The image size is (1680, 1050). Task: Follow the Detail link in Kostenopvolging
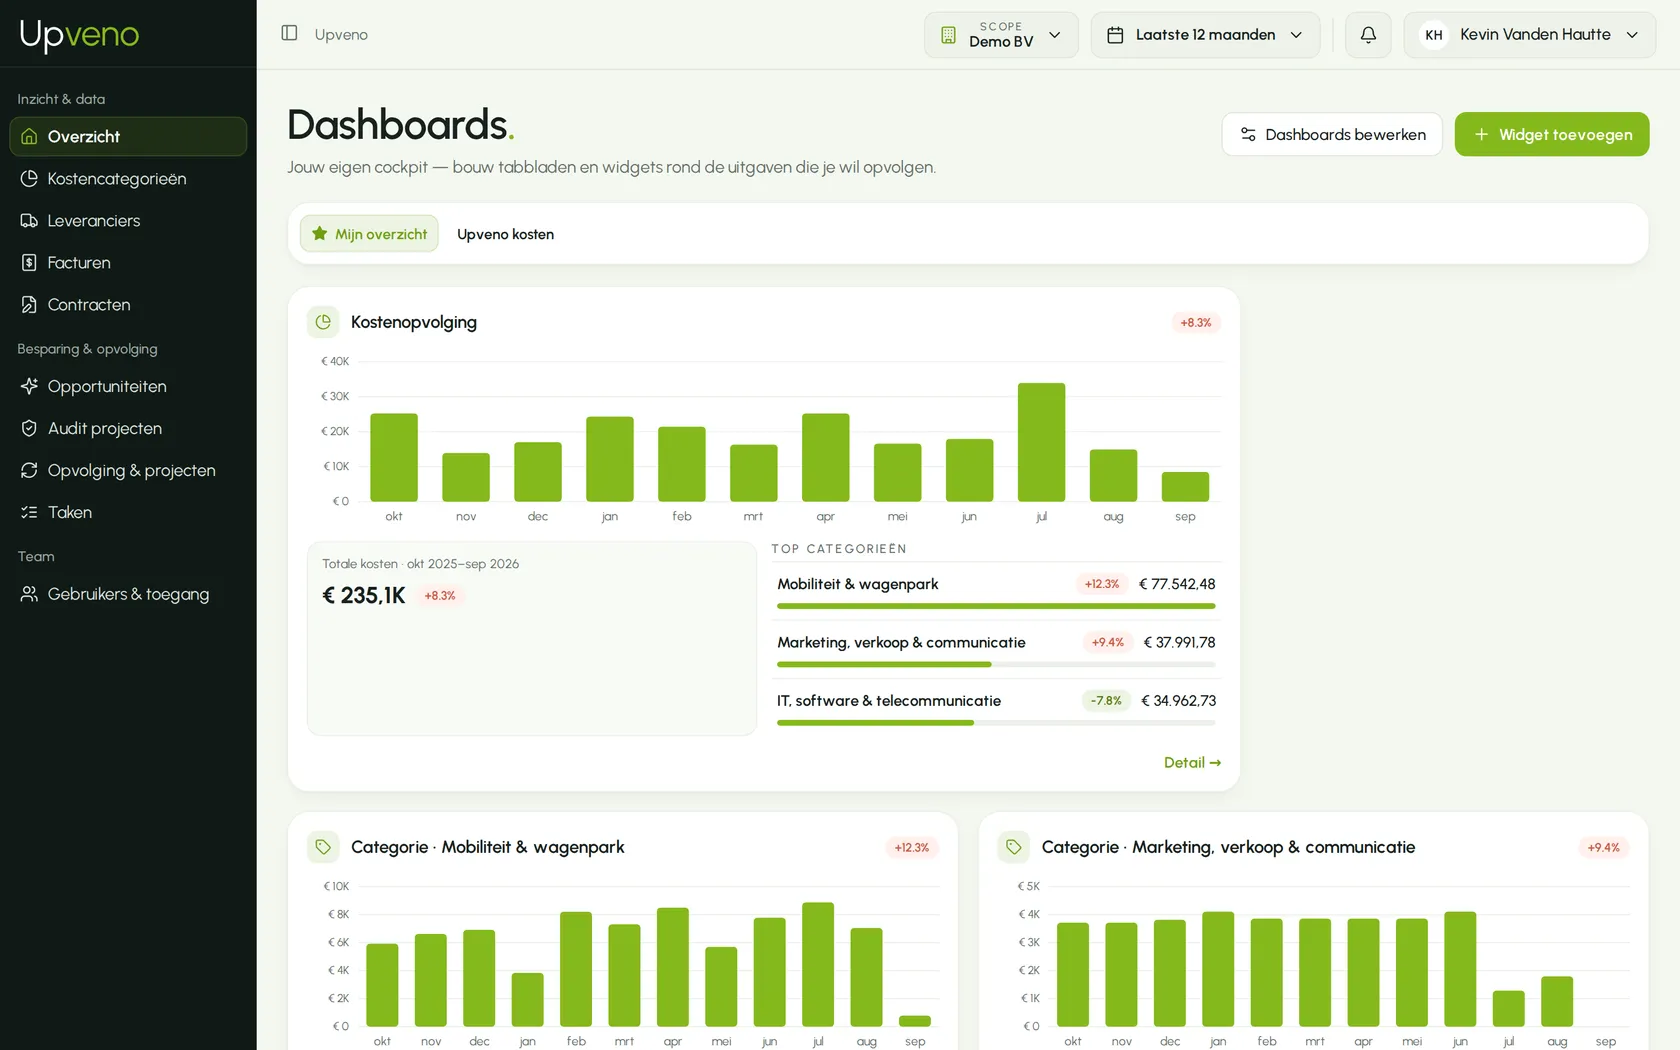pos(1192,763)
